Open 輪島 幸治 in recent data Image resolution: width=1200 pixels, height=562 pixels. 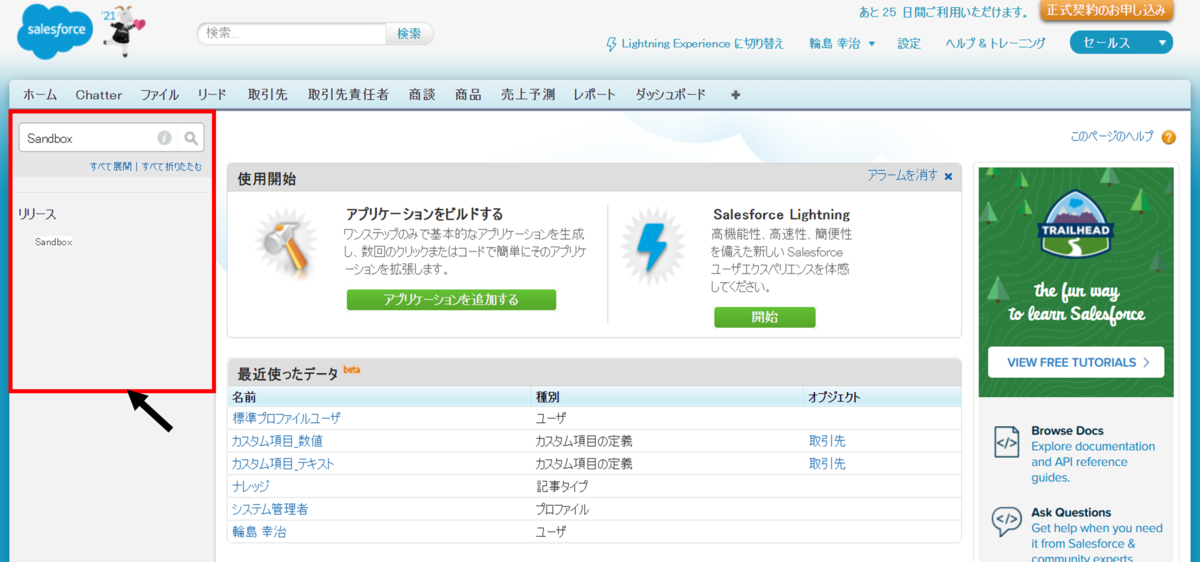[x=259, y=533]
